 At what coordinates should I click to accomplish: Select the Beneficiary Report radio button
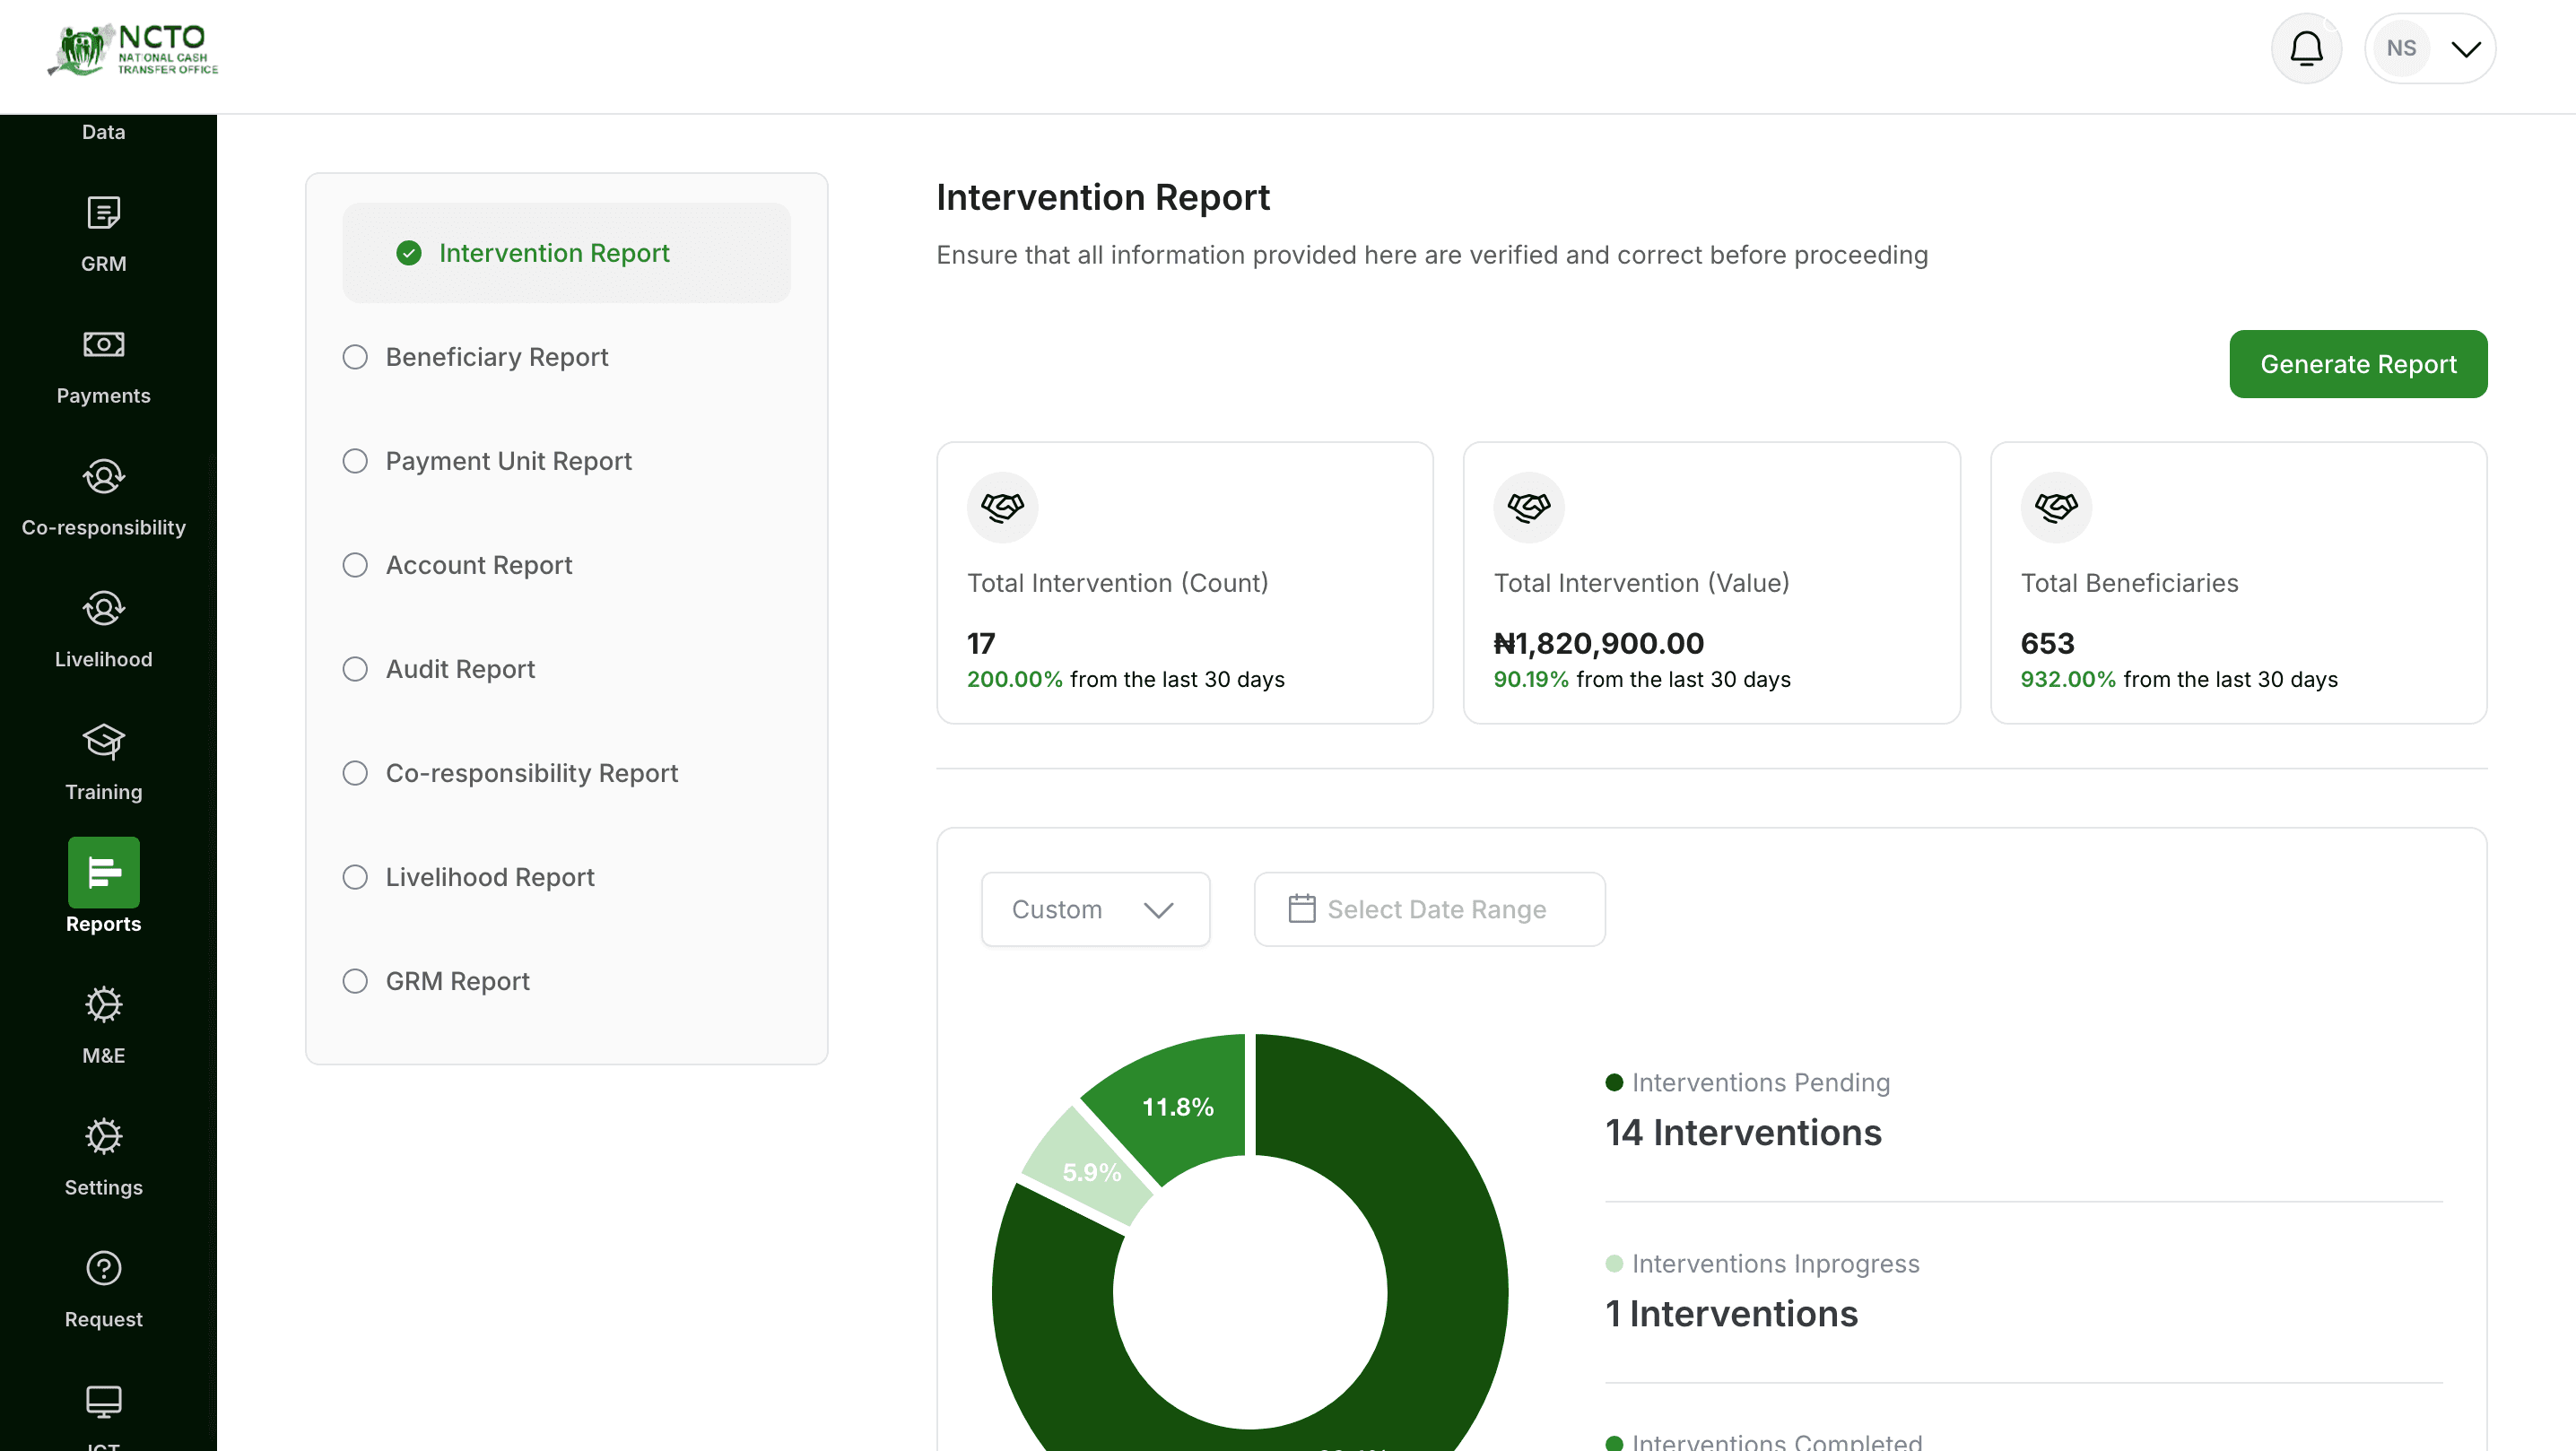(x=355, y=357)
